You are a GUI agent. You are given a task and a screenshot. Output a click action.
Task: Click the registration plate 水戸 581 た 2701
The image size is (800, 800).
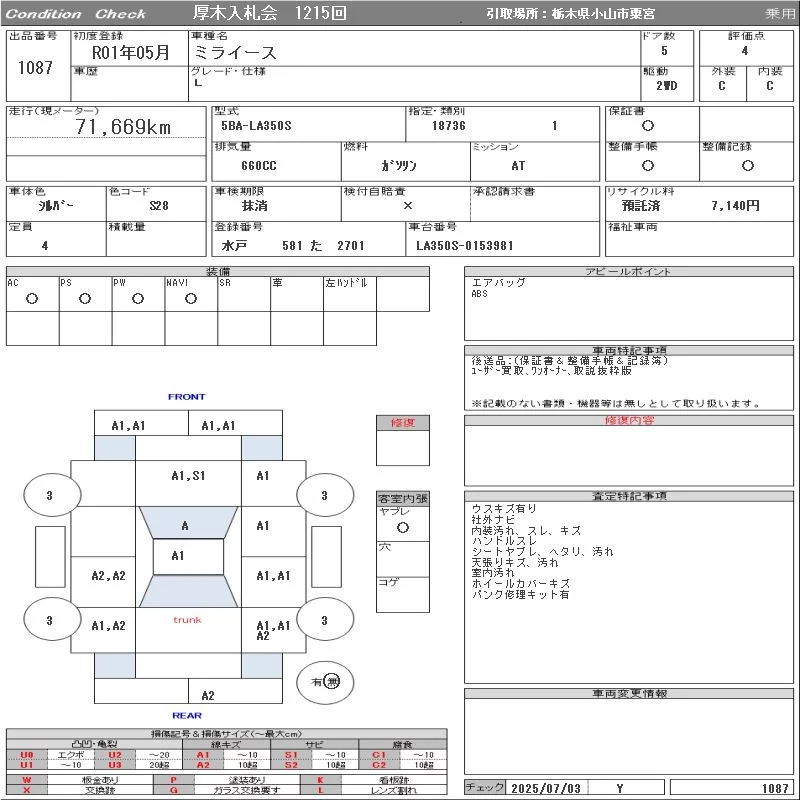point(293,245)
